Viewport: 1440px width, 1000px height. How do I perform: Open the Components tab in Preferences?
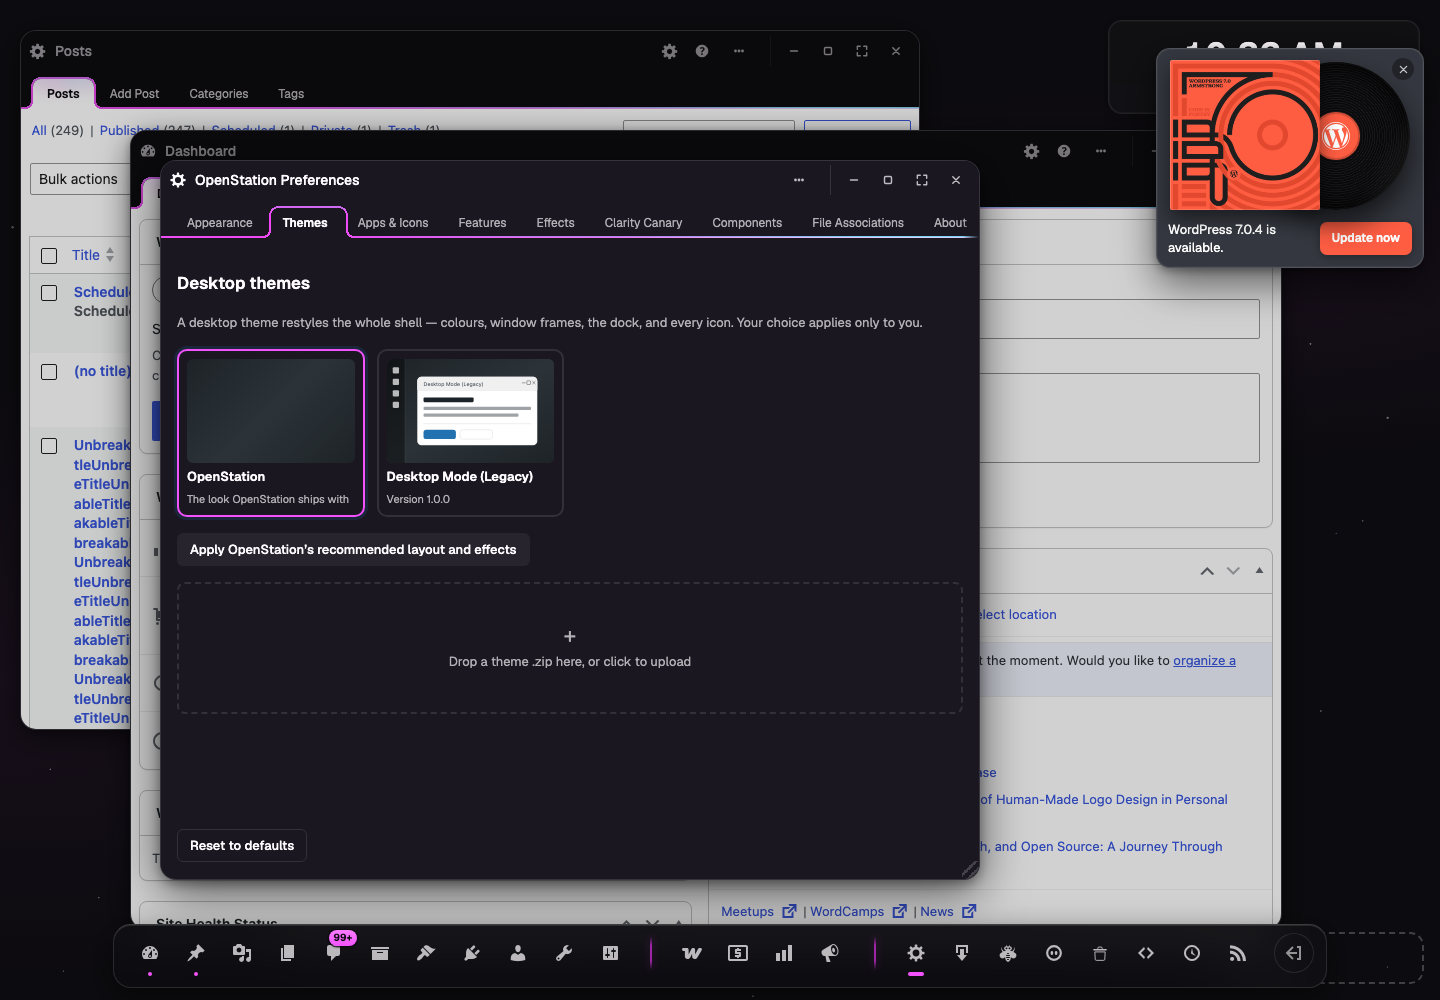(747, 223)
